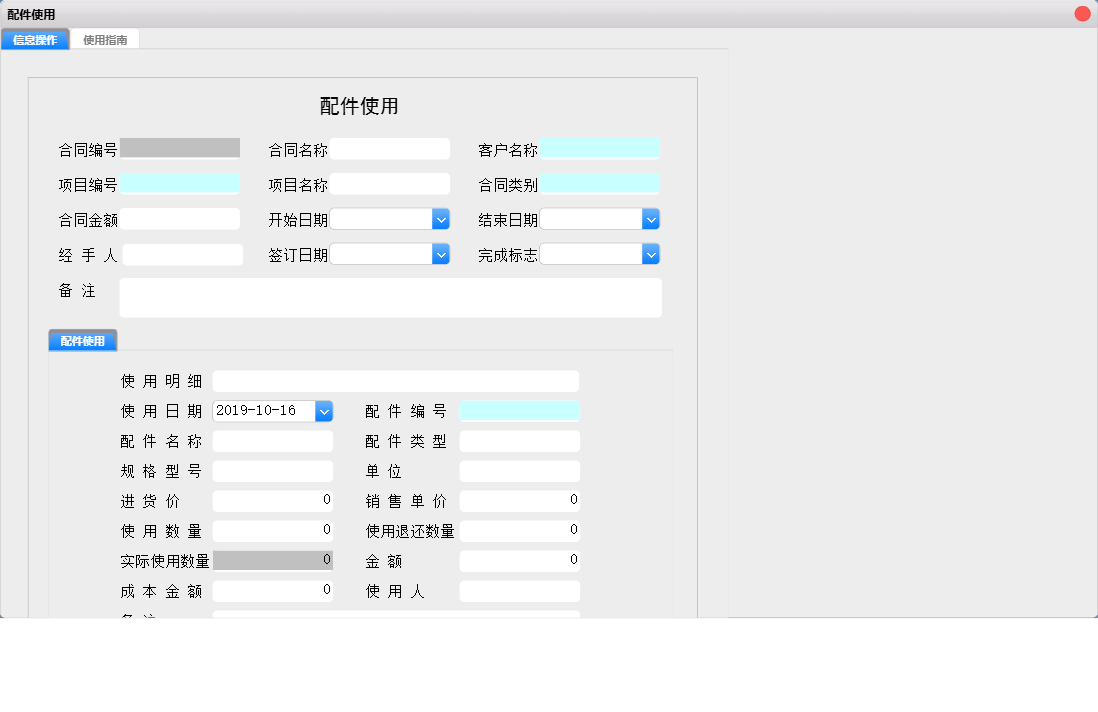1098x712 pixels.
Task: Click the 使用人 user input field
Action: 519,590
